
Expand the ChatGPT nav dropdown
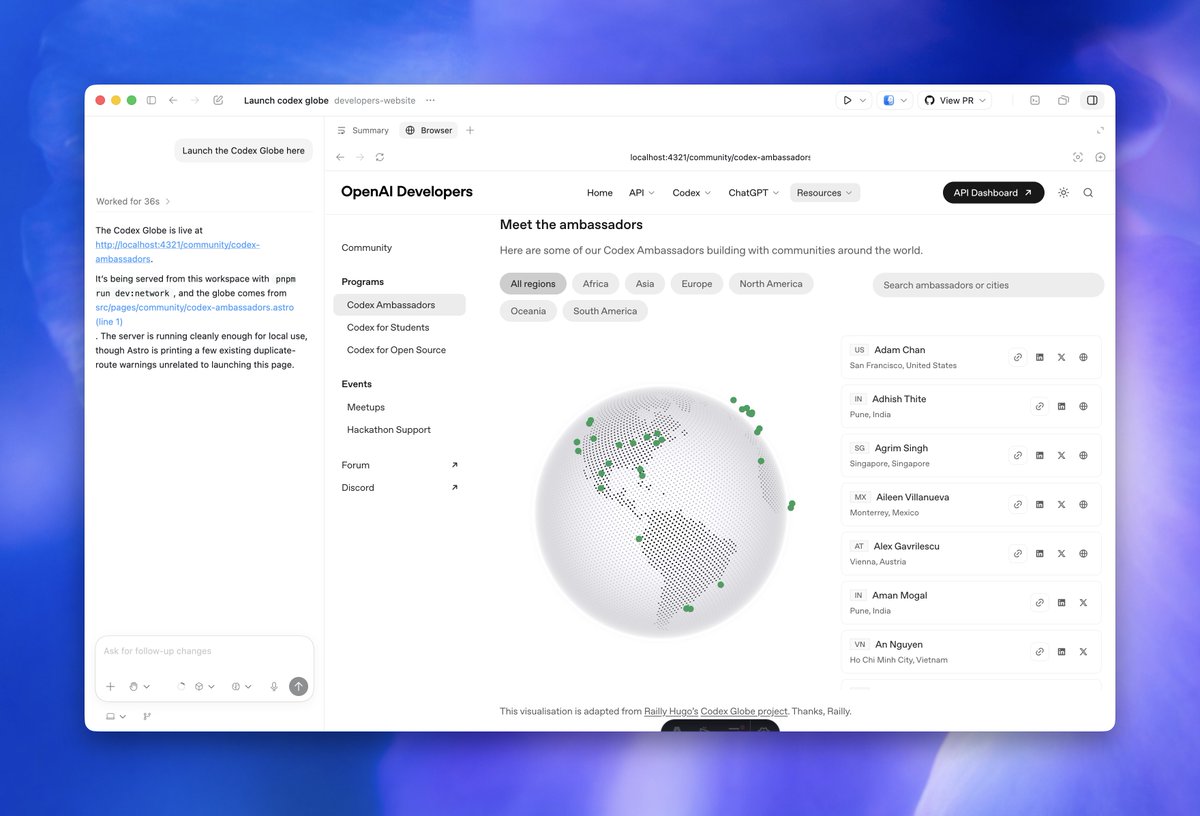[754, 193]
